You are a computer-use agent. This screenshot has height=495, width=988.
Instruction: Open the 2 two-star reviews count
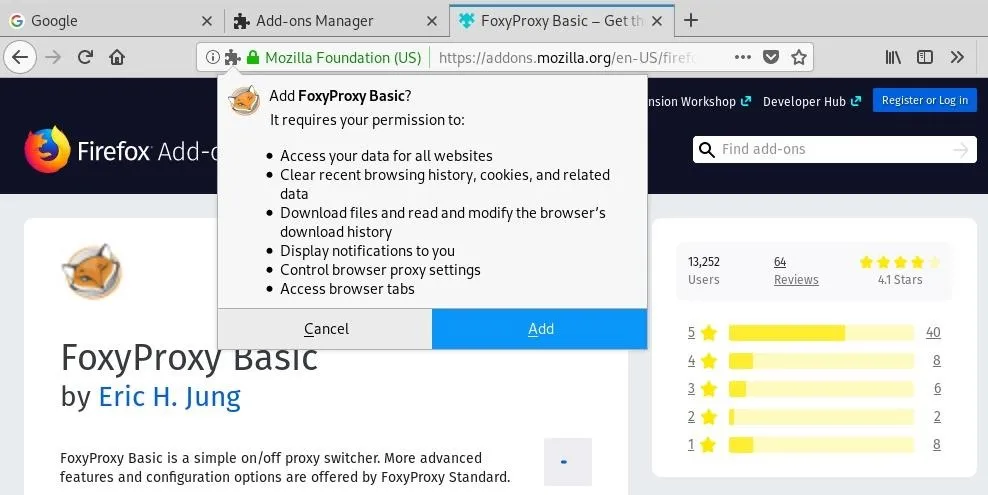point(937,417)
